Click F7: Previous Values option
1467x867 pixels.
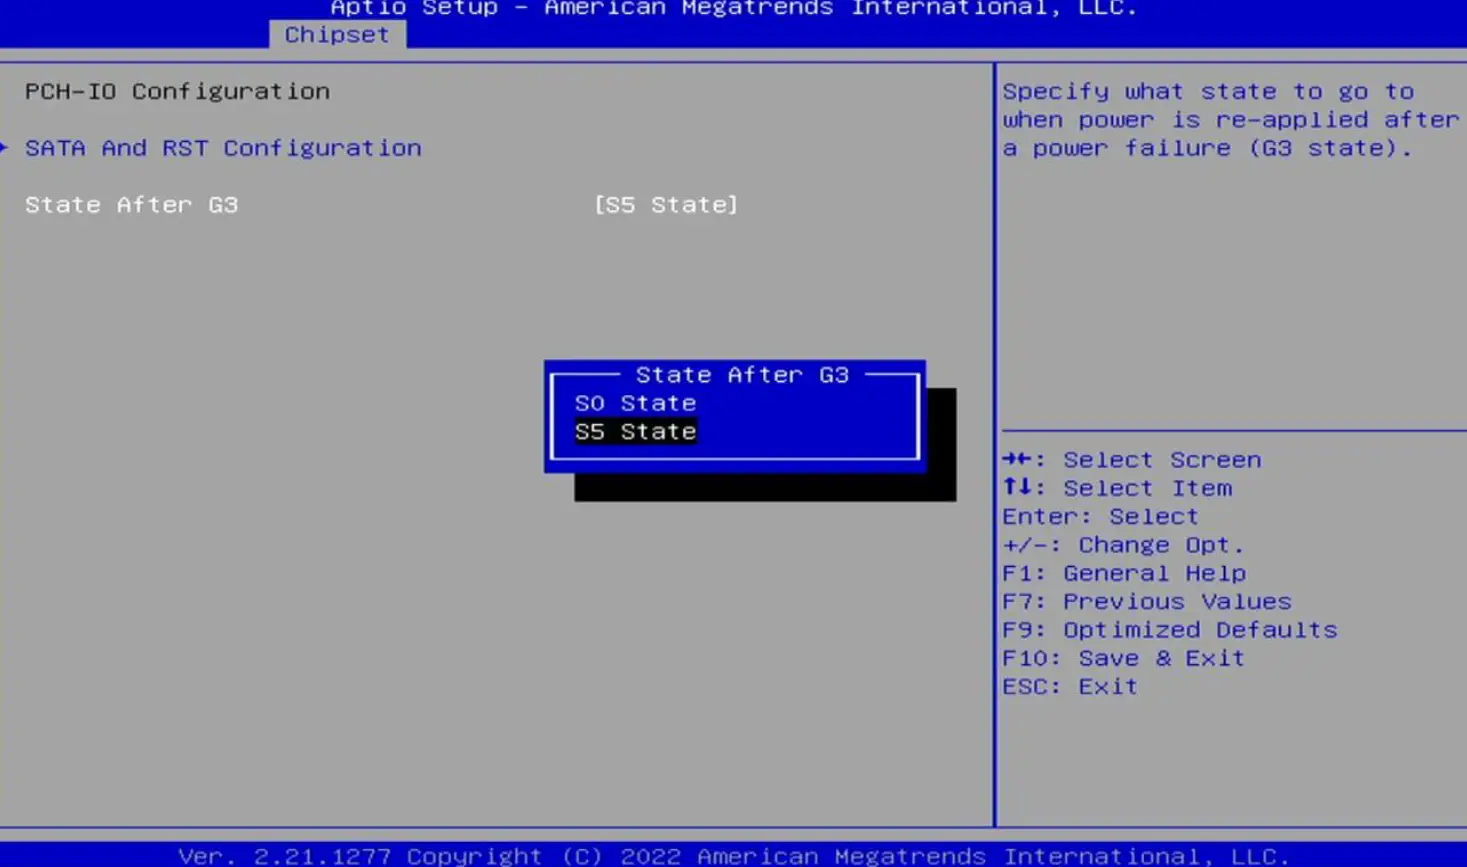[1146, 601]
